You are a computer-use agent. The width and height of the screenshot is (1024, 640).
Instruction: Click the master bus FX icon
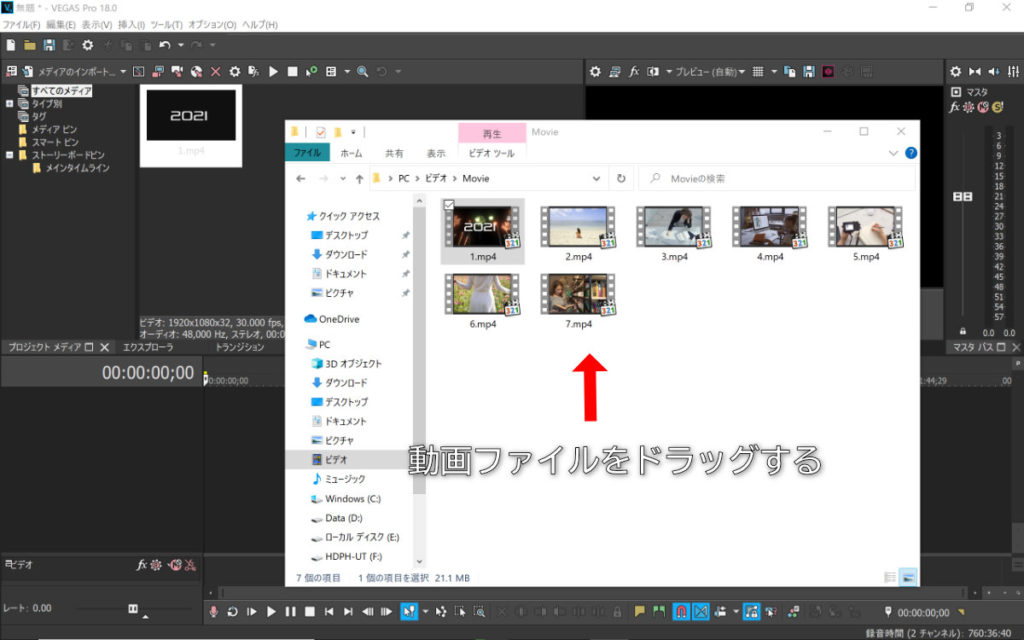tap(955, 107)
